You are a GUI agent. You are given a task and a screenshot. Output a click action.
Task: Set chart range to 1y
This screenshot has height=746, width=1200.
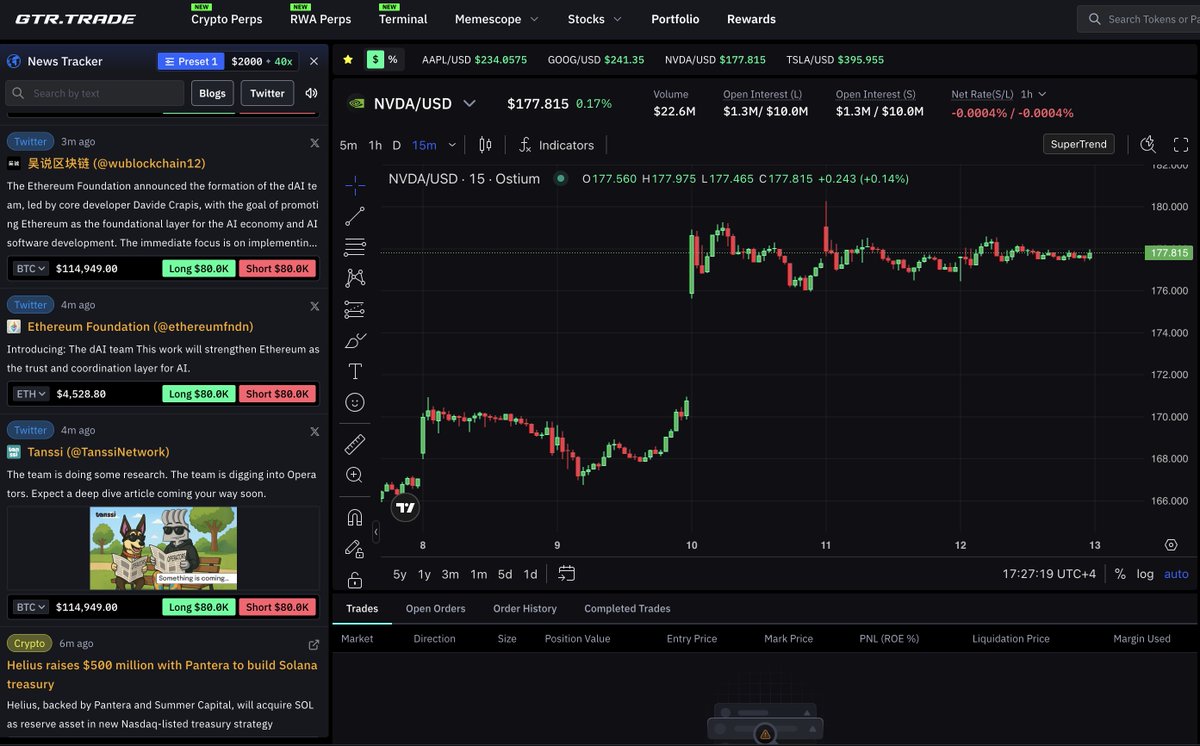click(x=424, y=574)
